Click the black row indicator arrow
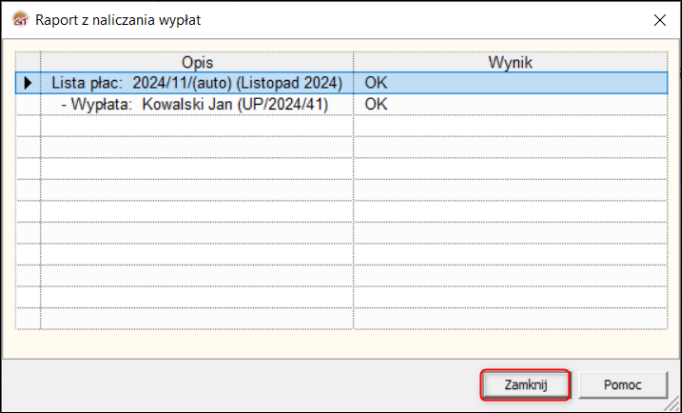Screen dimensions: 682x413 pos(28,83)
